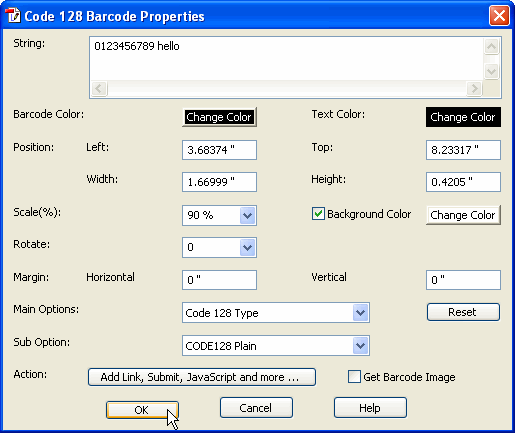Click the Left position input field
The height and width of the screenshot is (433, 515).
(x=219, y=150)
